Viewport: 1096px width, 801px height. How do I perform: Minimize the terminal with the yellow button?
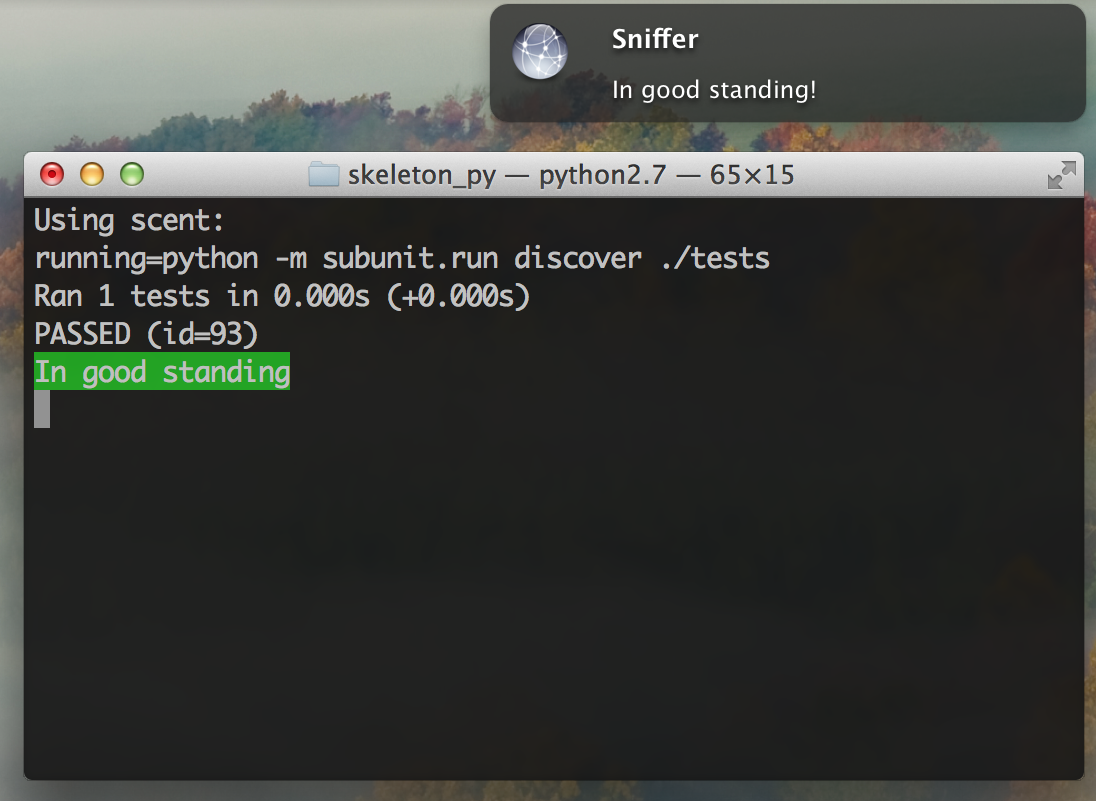pyautogui.click(x=92, y=174)
